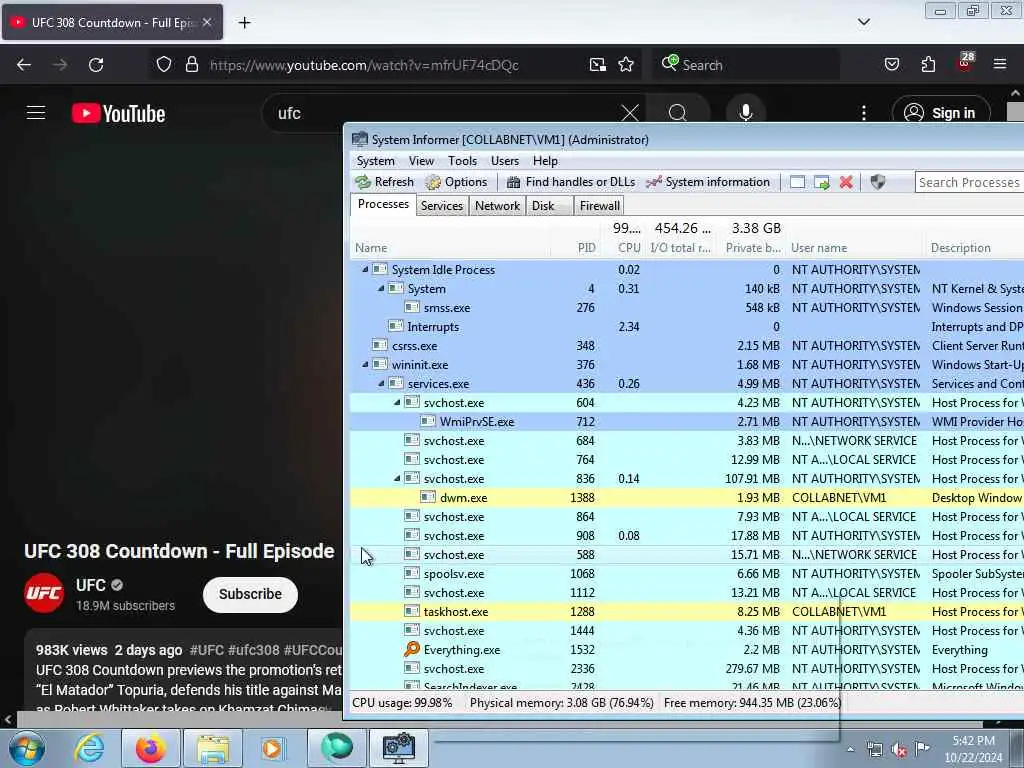This screenshot has height=768, width=1024.
Task: Open the Windows Start button
Action: [27, 748]
